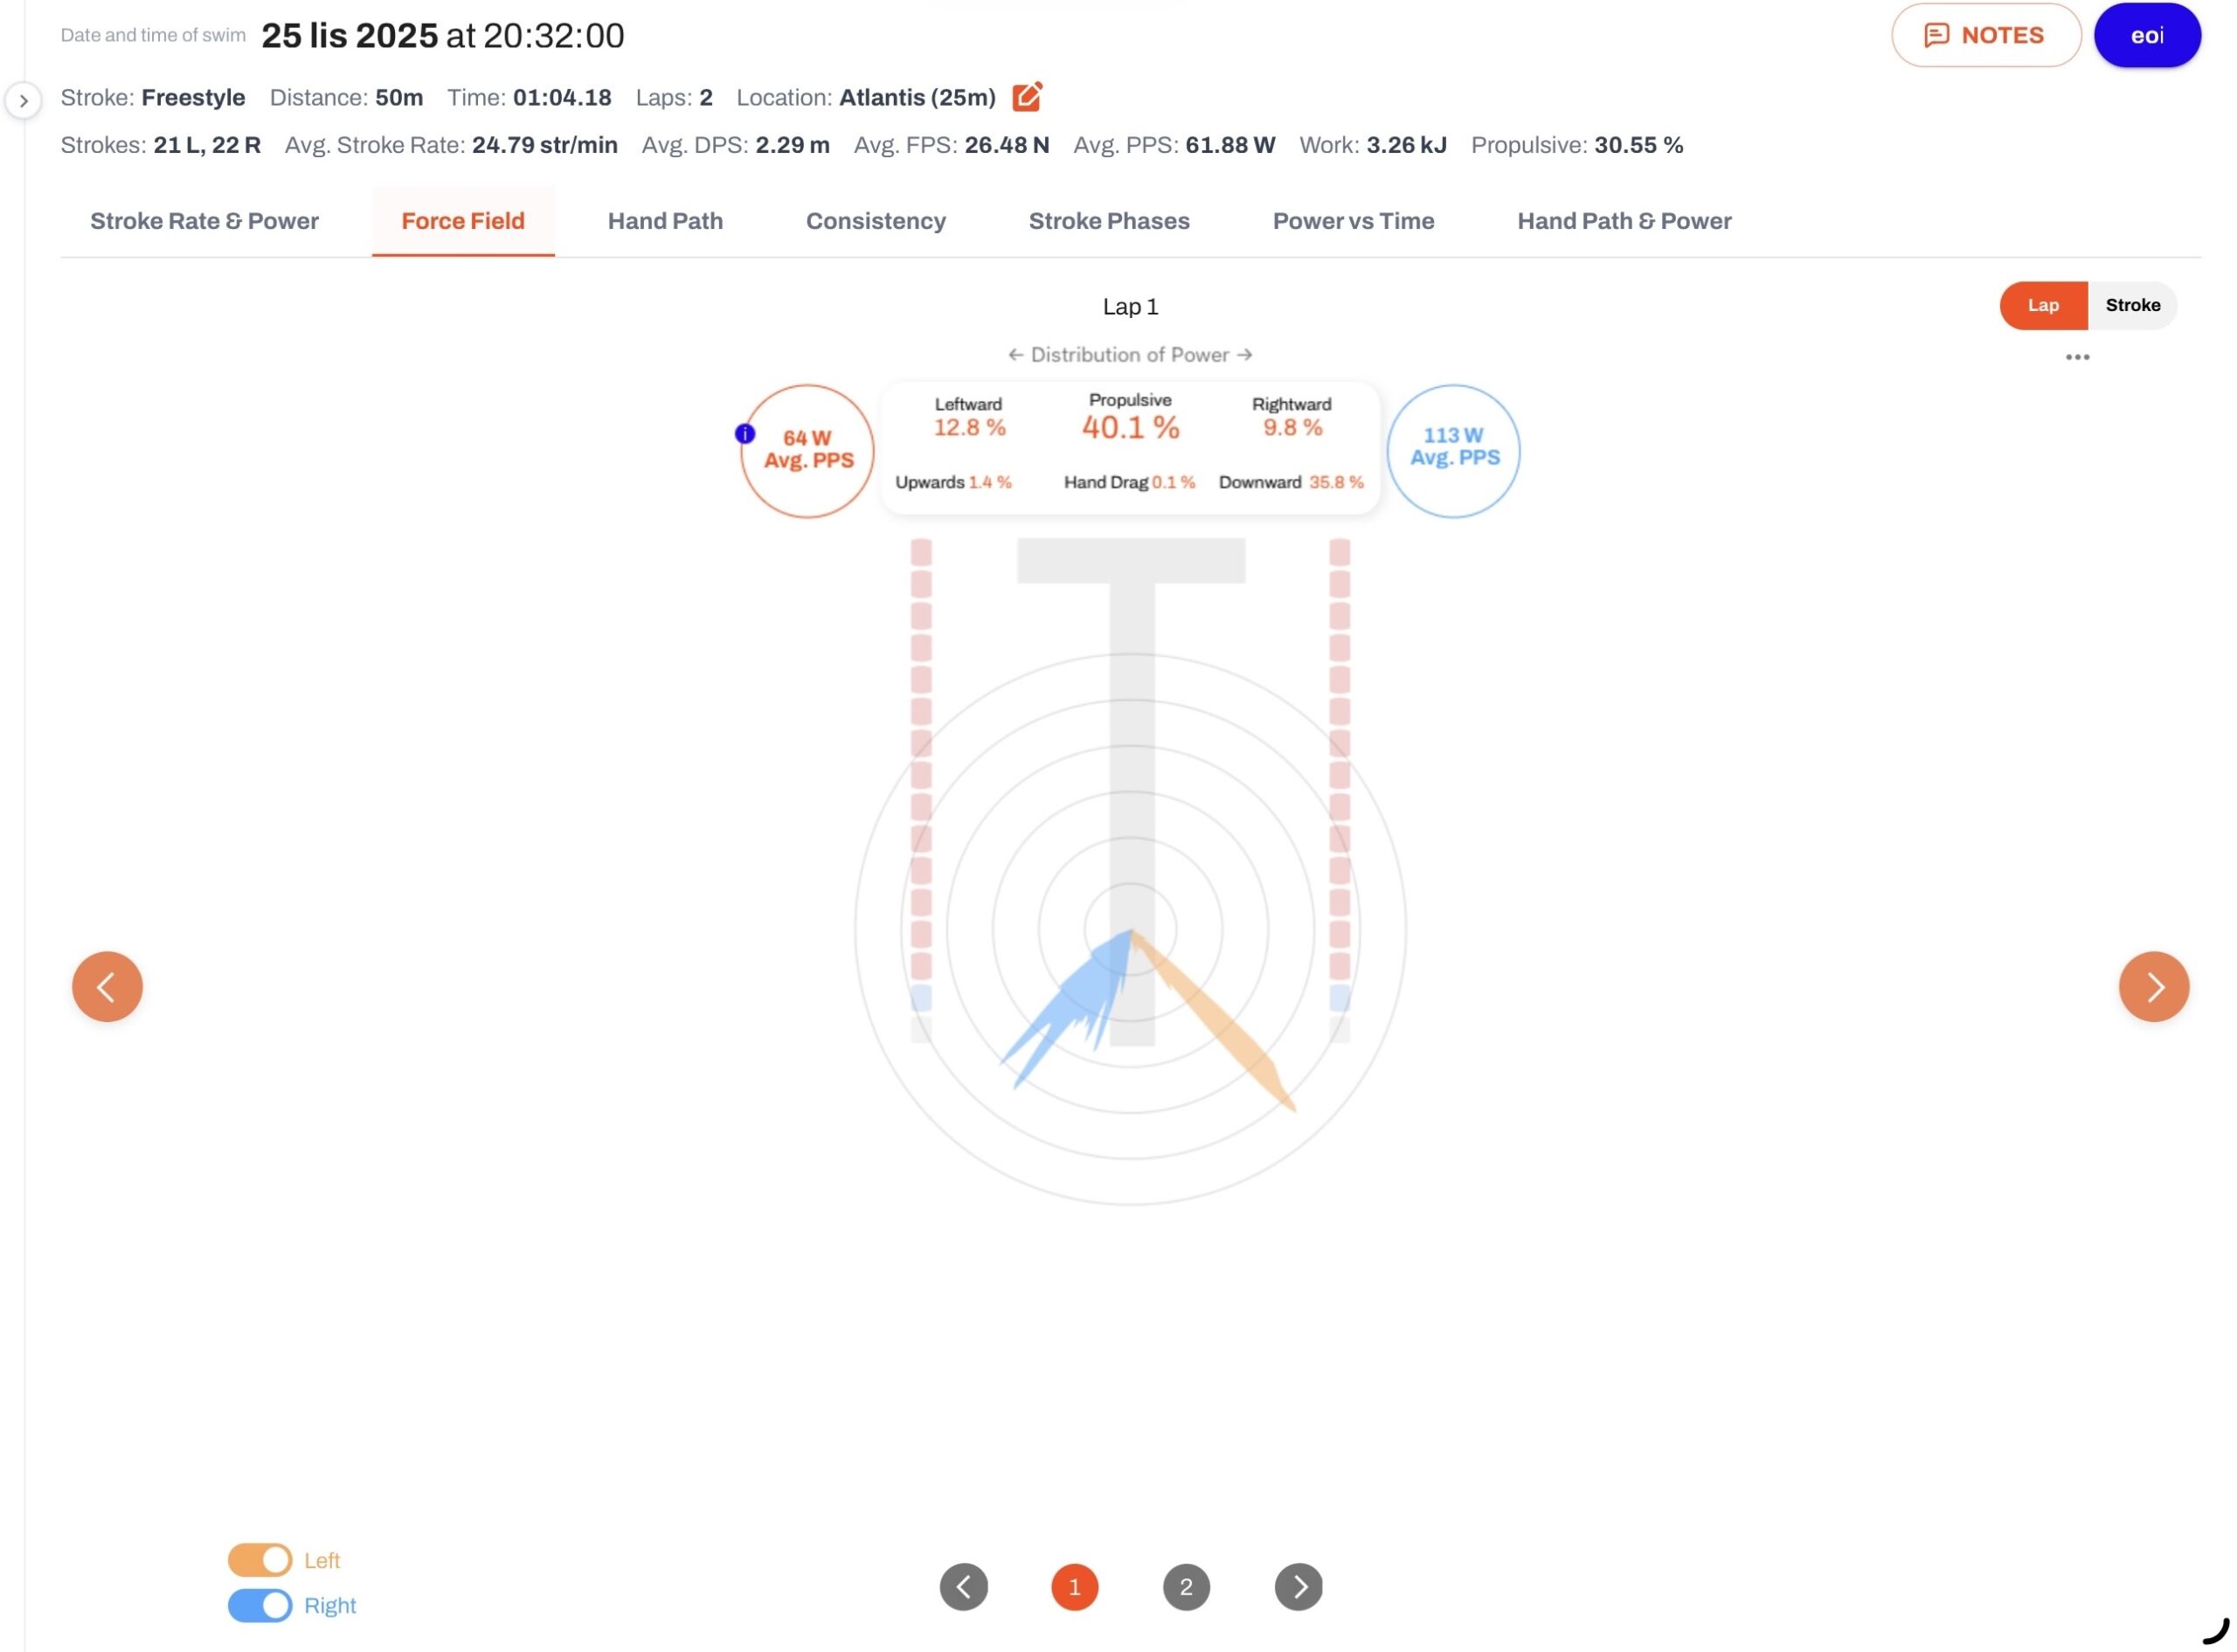
Task: Open the eoi user menu
Action: pos(2147,35)
